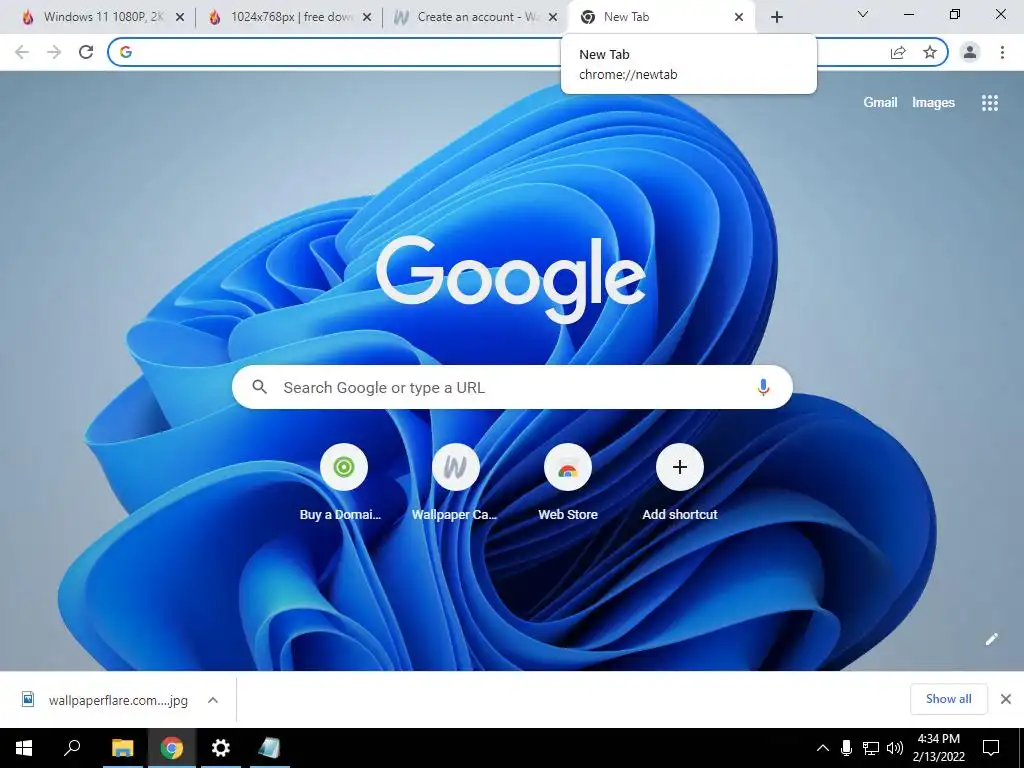Dismiss the downloads bar

coord(1006,699)
